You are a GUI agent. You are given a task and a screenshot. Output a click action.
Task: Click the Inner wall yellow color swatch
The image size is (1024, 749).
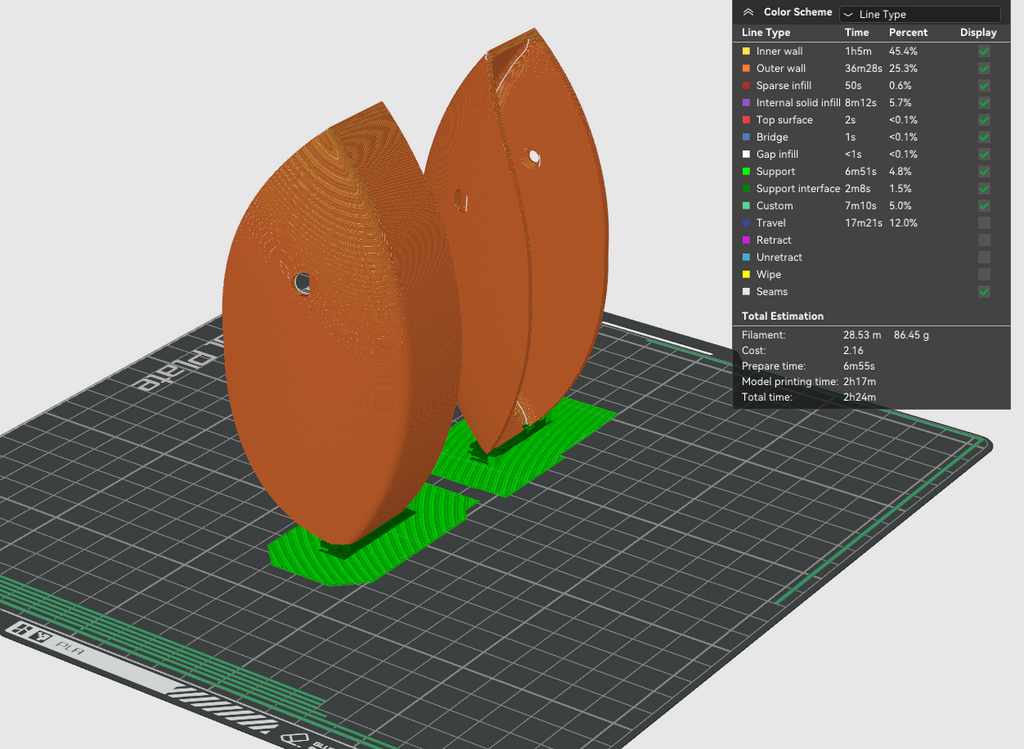point(746,51)
